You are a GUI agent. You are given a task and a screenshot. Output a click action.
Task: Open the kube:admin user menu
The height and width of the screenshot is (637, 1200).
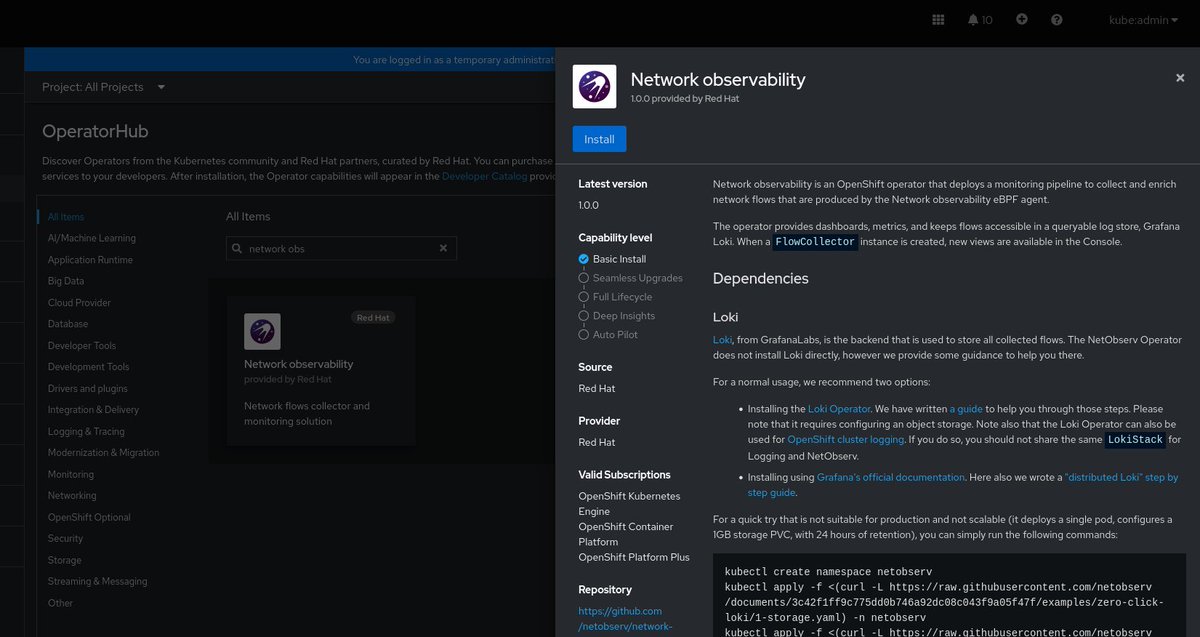click(x=1144, y=19)
